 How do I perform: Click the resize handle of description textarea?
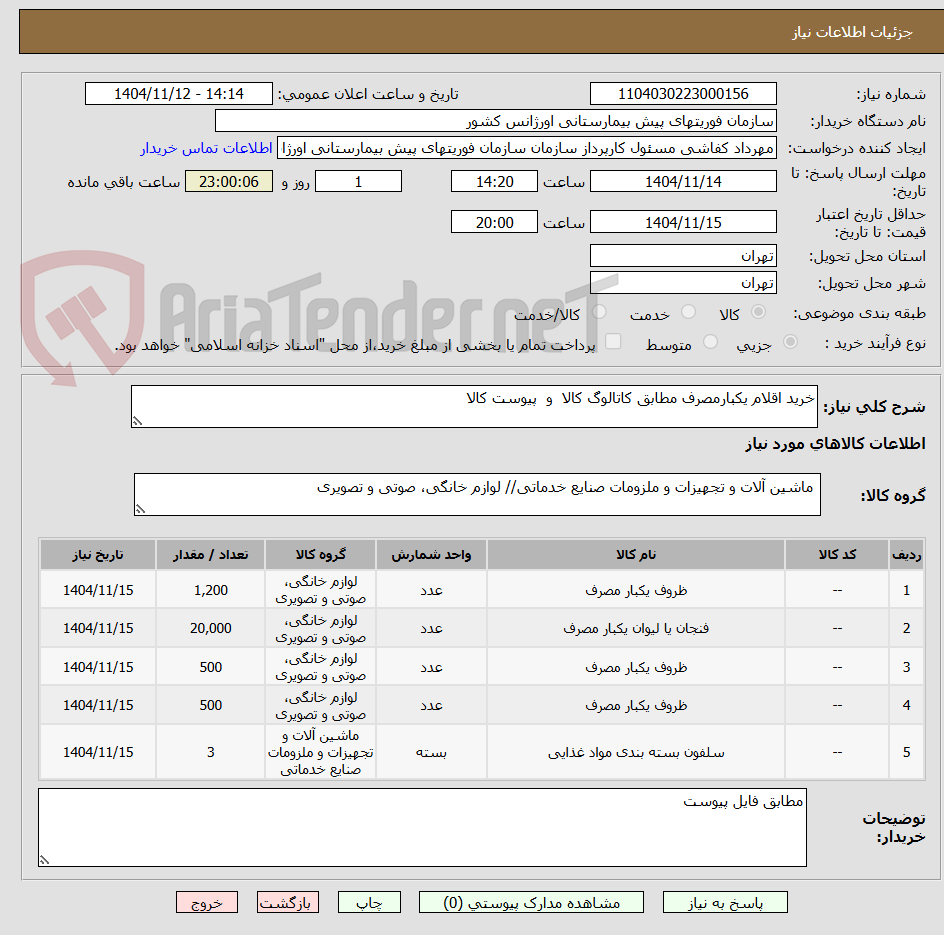pyautogui.click(x=137, y=421)
